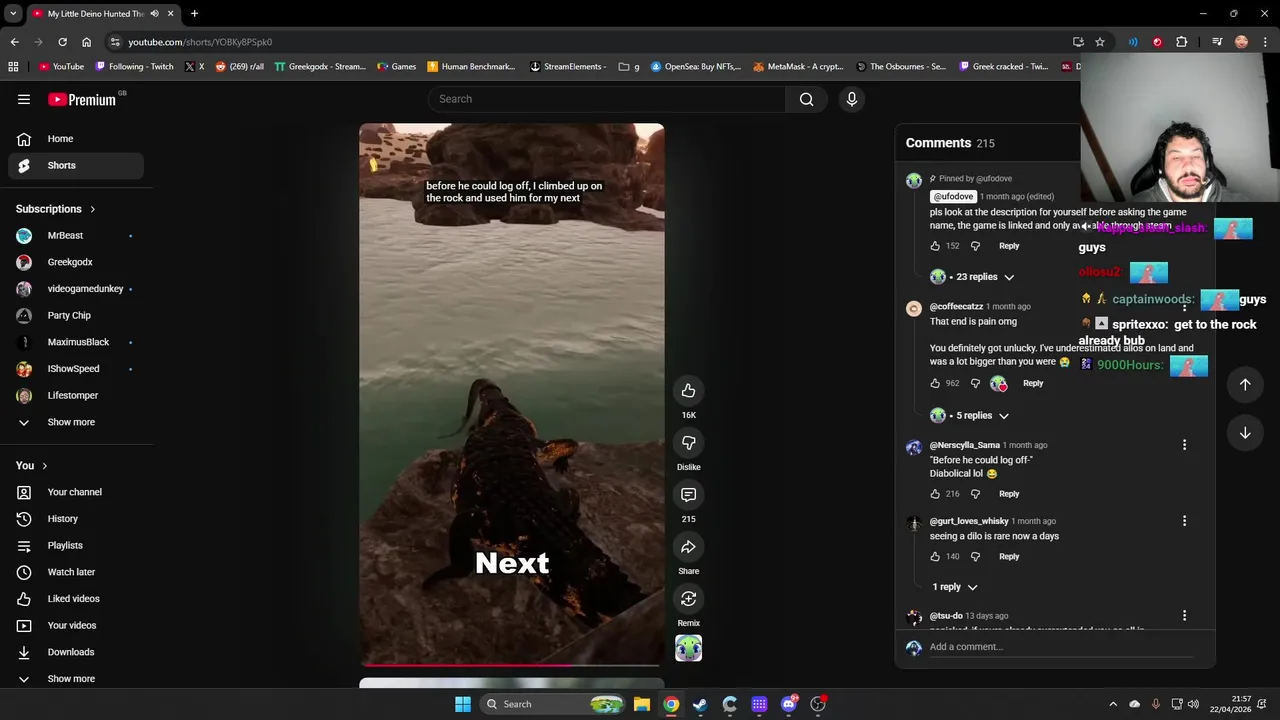This screenshot has width=1280, height=720.
Task: Open Human Benchmark bookmark
Action: 471,67
